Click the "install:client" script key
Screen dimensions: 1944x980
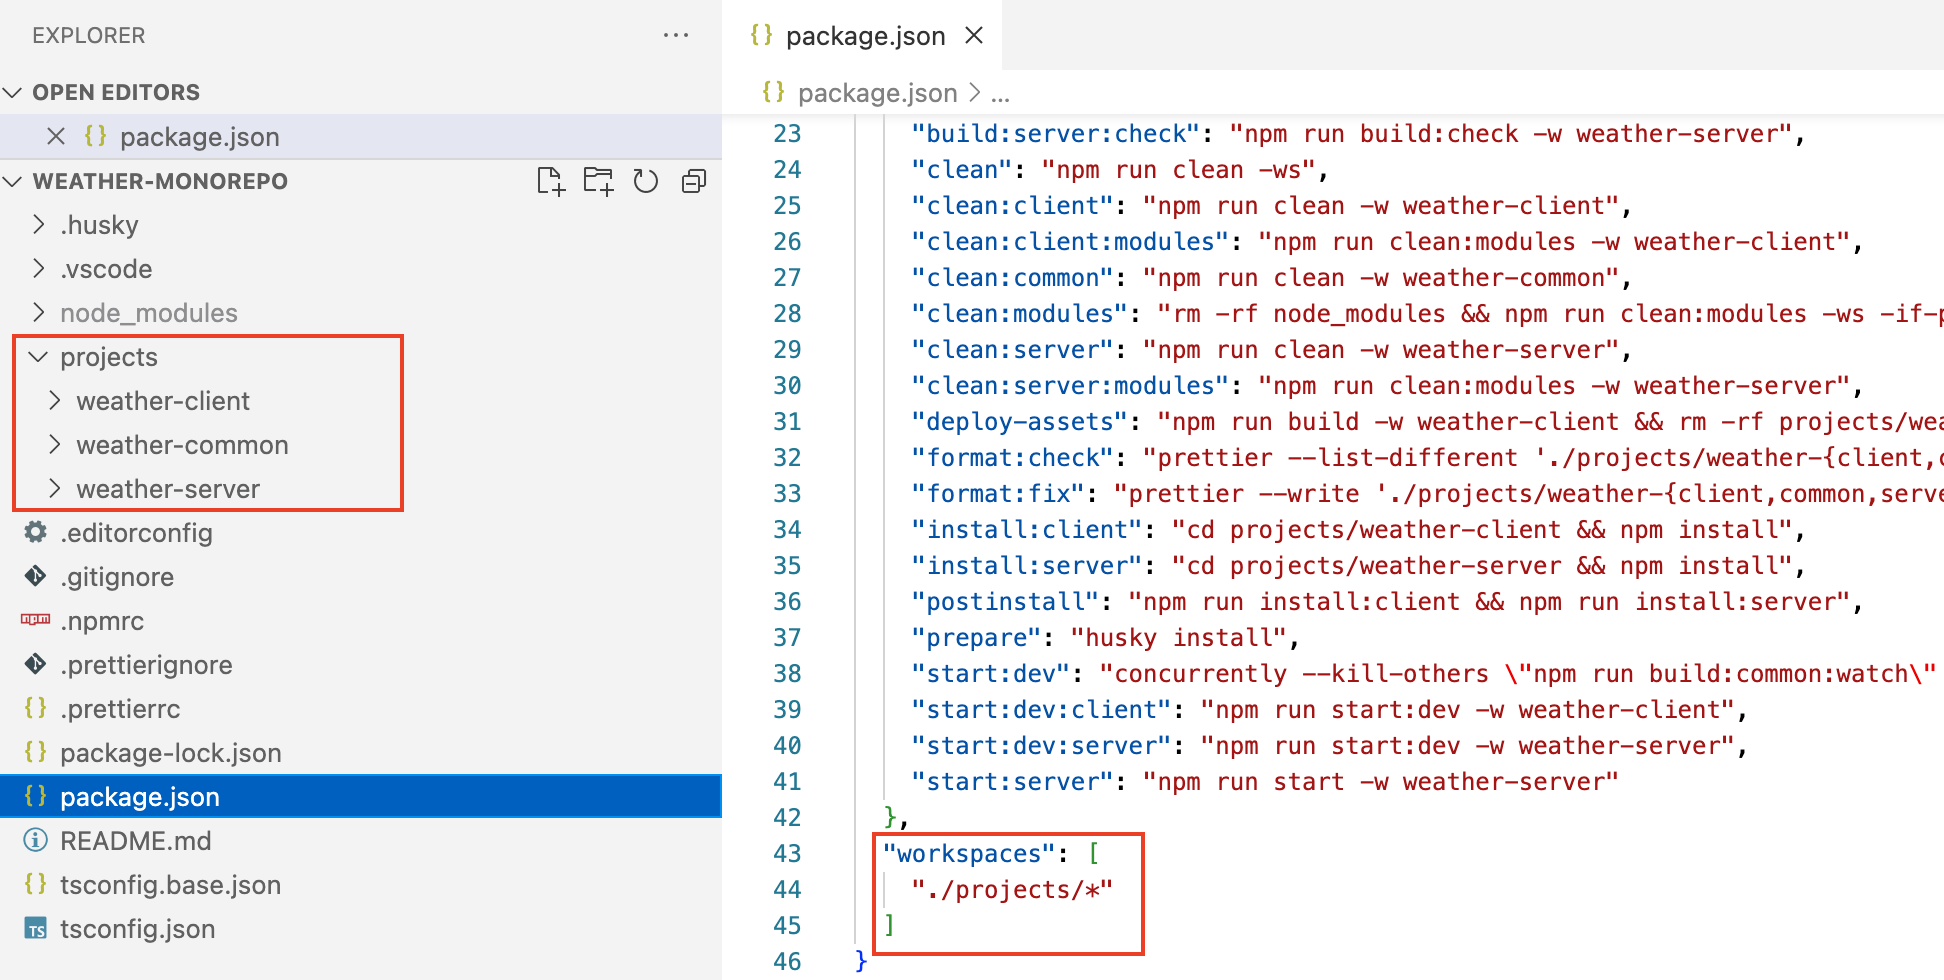click(1027, 529)
